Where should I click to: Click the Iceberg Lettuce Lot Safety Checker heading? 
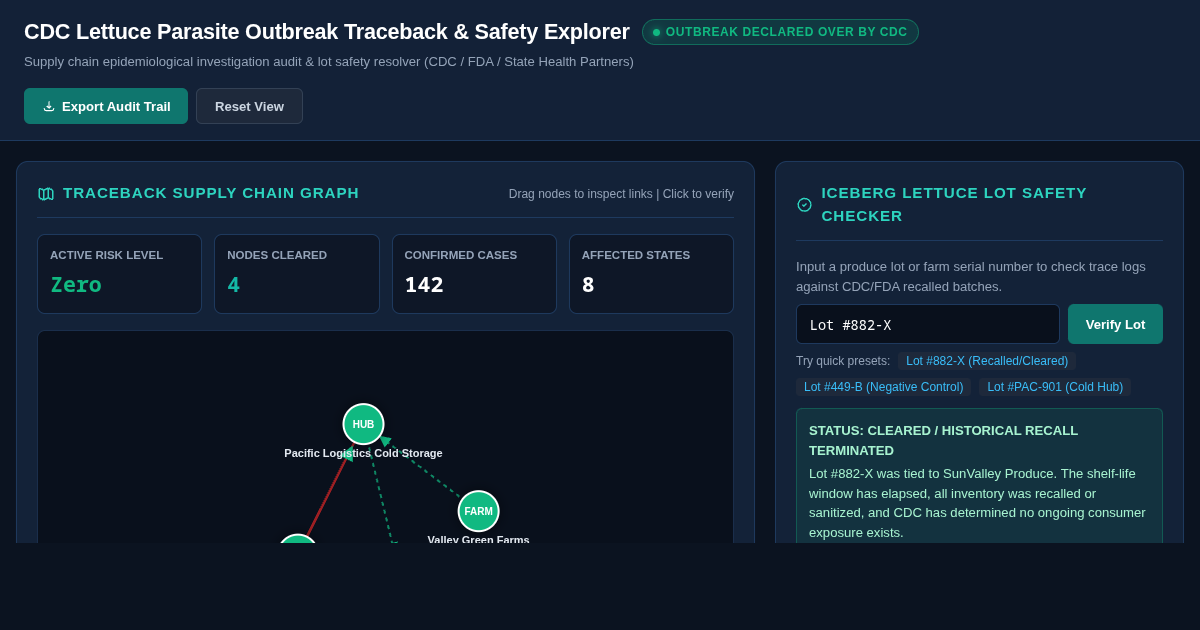click(954, 204)
